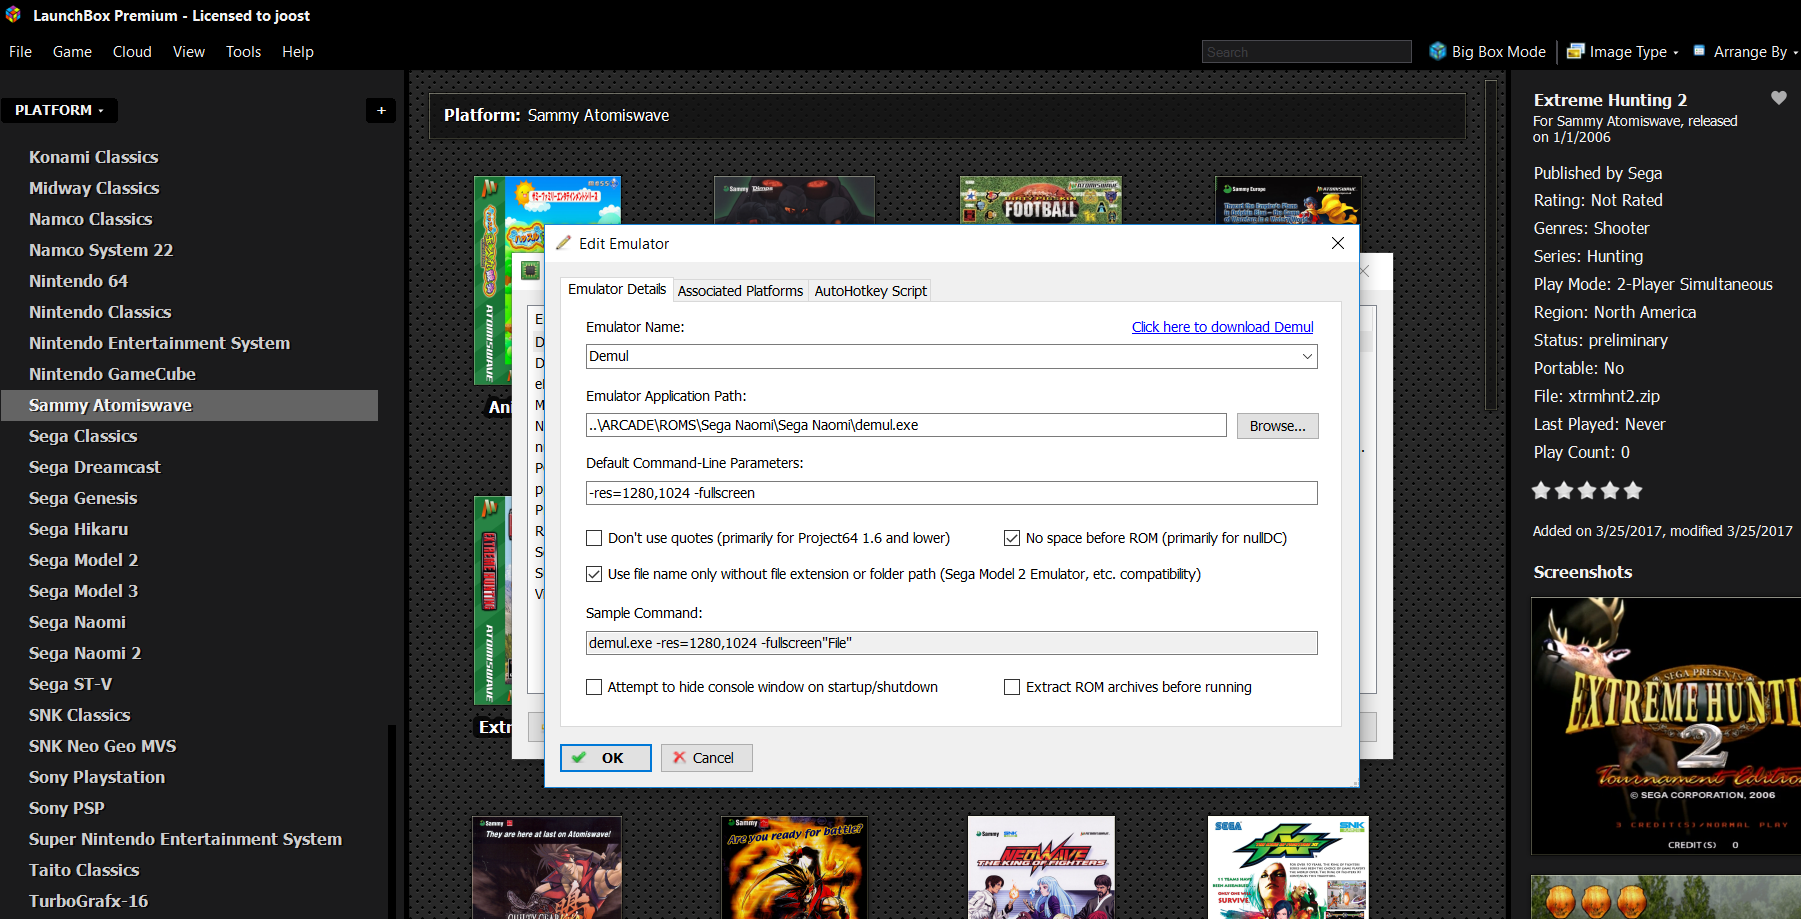Viewport: 1801px width, 919px height.
Task: Select Taito Classics platform
Action: coord(84,870)
